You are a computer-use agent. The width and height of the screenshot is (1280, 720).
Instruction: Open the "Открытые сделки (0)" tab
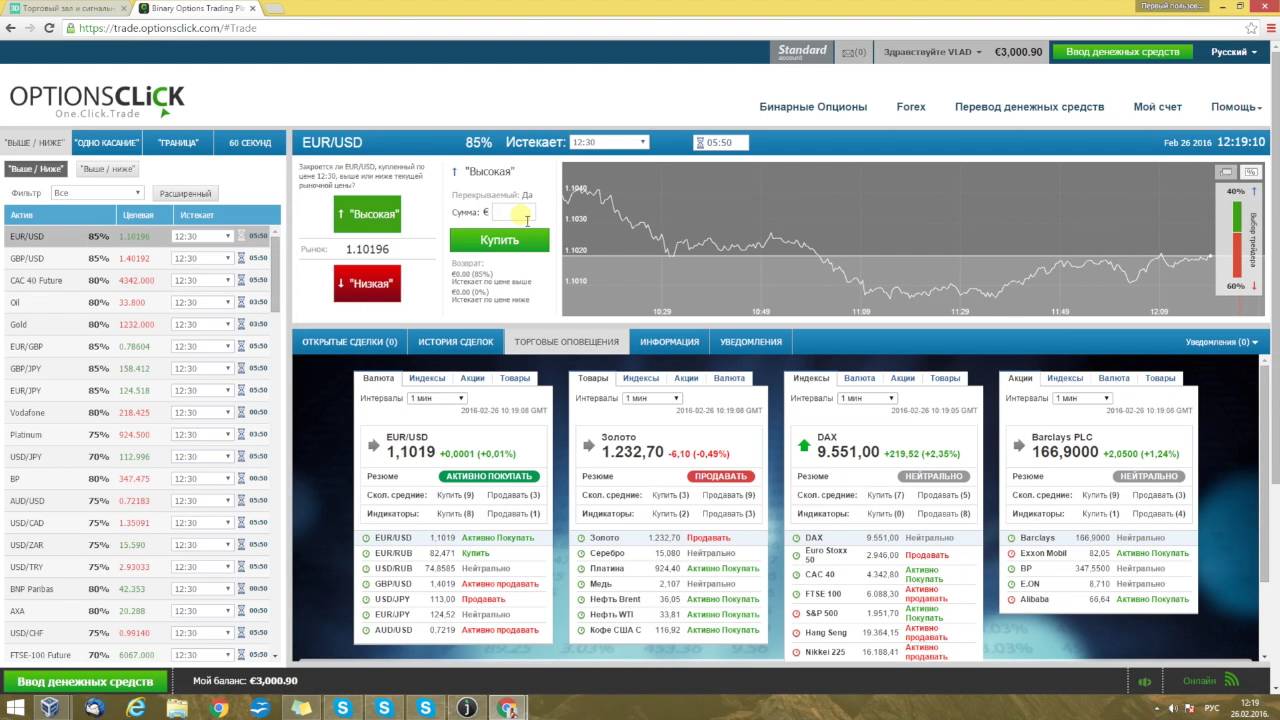click(x=350, y=342)
